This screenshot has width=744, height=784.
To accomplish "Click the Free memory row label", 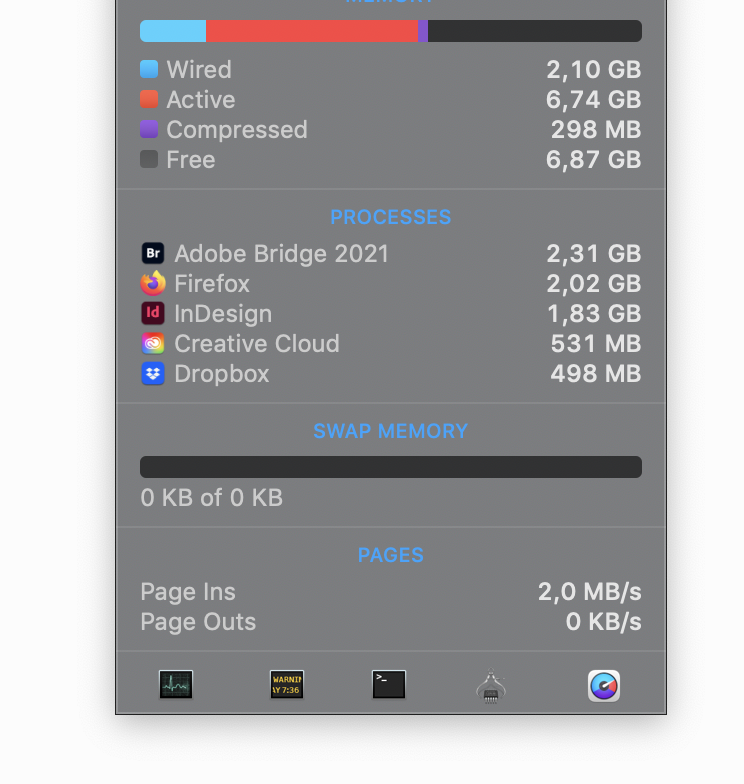I will click(x=190, y=160).
